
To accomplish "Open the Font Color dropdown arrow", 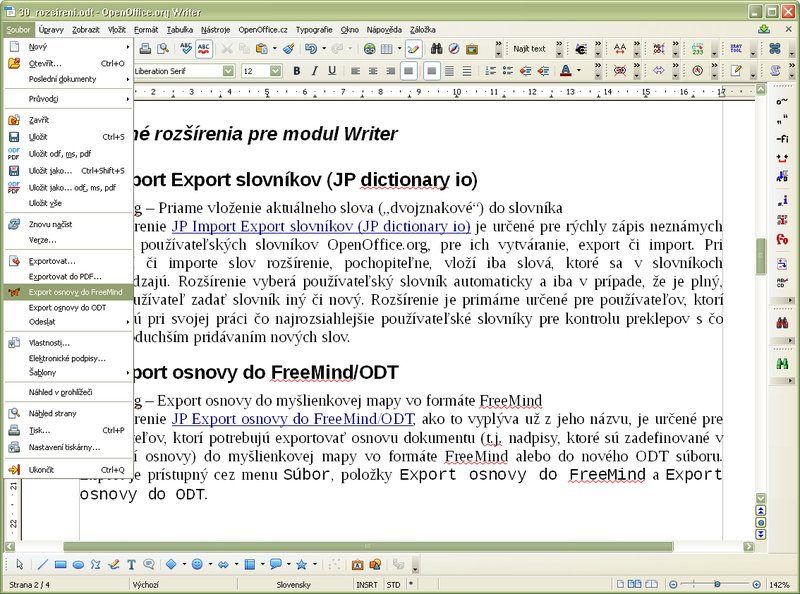I will click(579, 71).
